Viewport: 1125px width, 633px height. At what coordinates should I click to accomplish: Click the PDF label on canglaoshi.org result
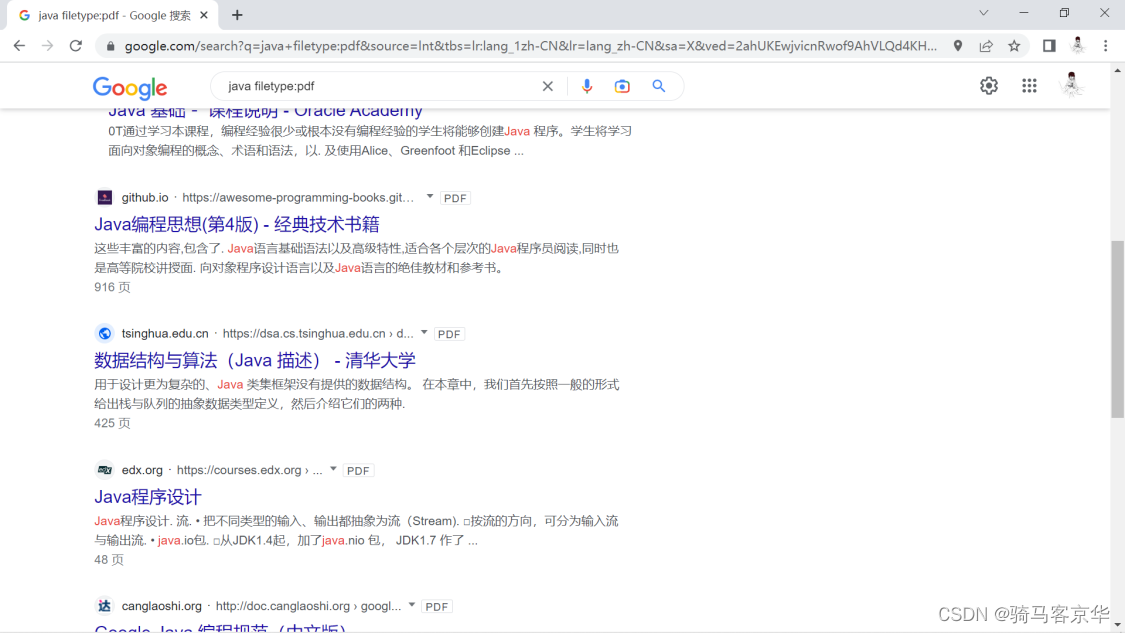[x=436, y=607]
